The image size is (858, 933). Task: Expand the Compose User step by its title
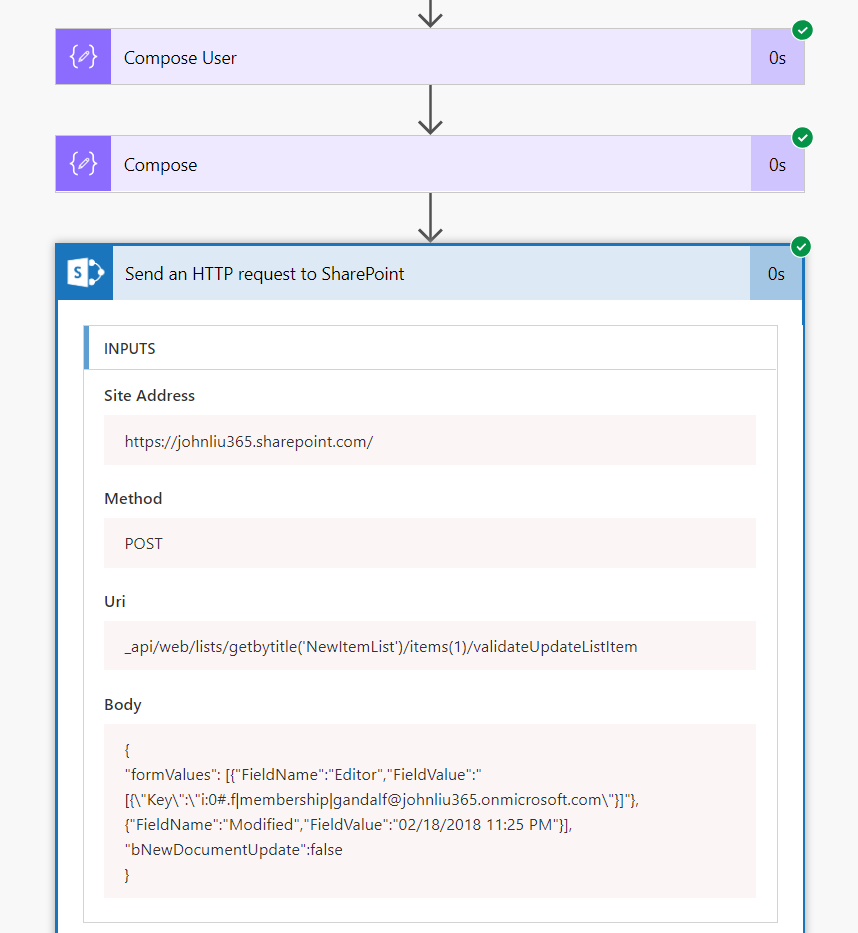tap(181, 58)
